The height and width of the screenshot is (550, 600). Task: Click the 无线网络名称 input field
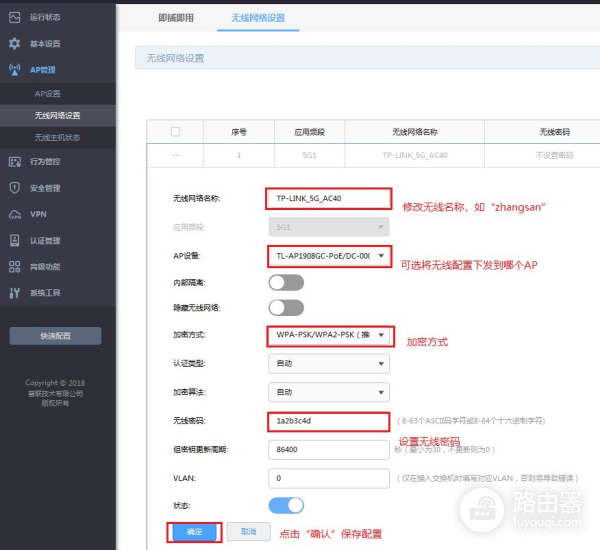click(329, 198)
